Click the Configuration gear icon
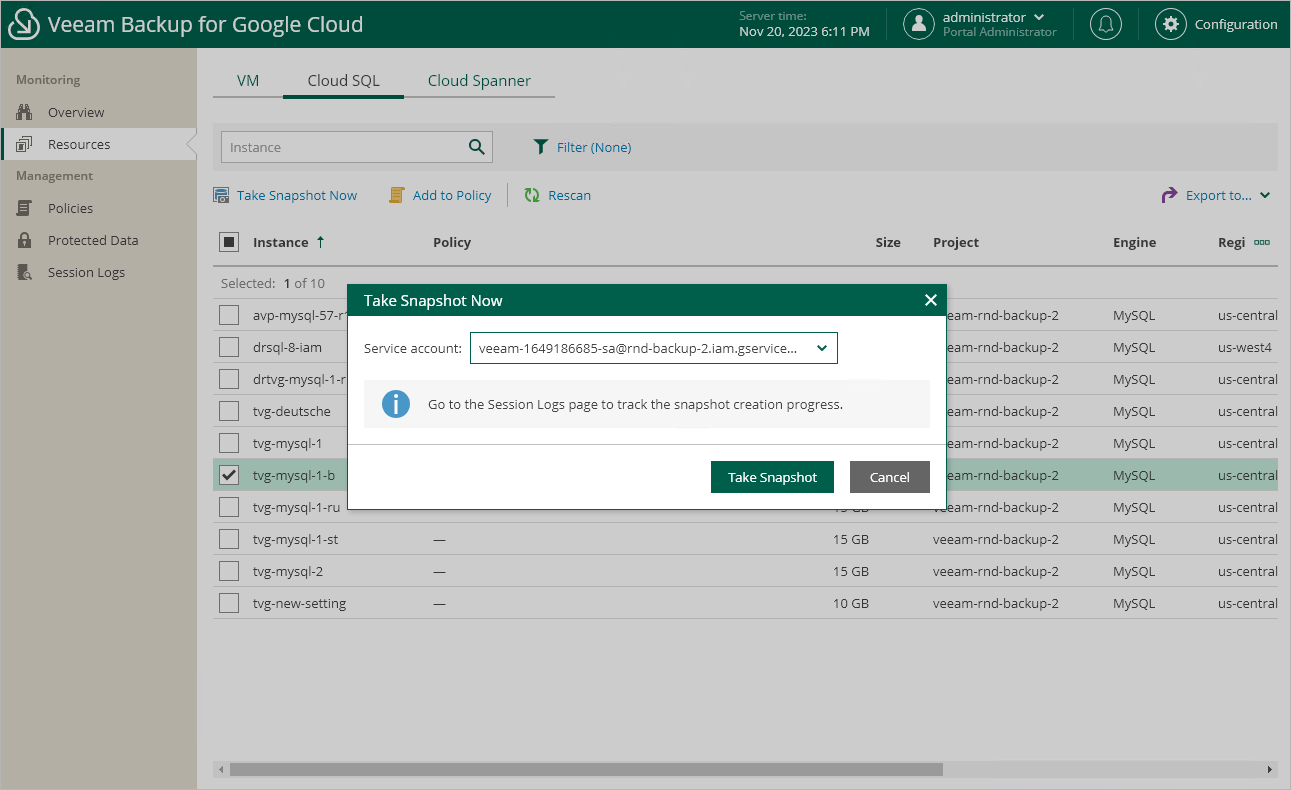Viewport: 1291px width, 790px height. click(x=1171, y=24)
